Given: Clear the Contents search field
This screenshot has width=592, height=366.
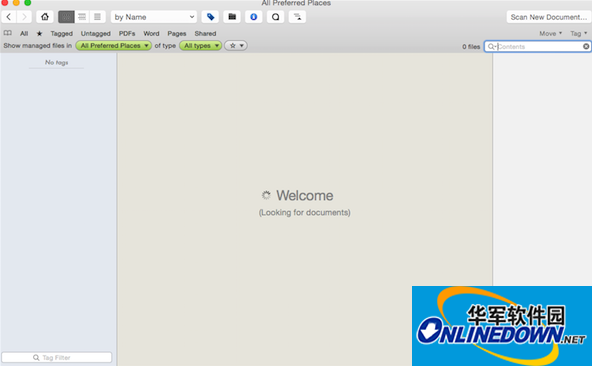Looking at the screenshot, I should [586, 46].
